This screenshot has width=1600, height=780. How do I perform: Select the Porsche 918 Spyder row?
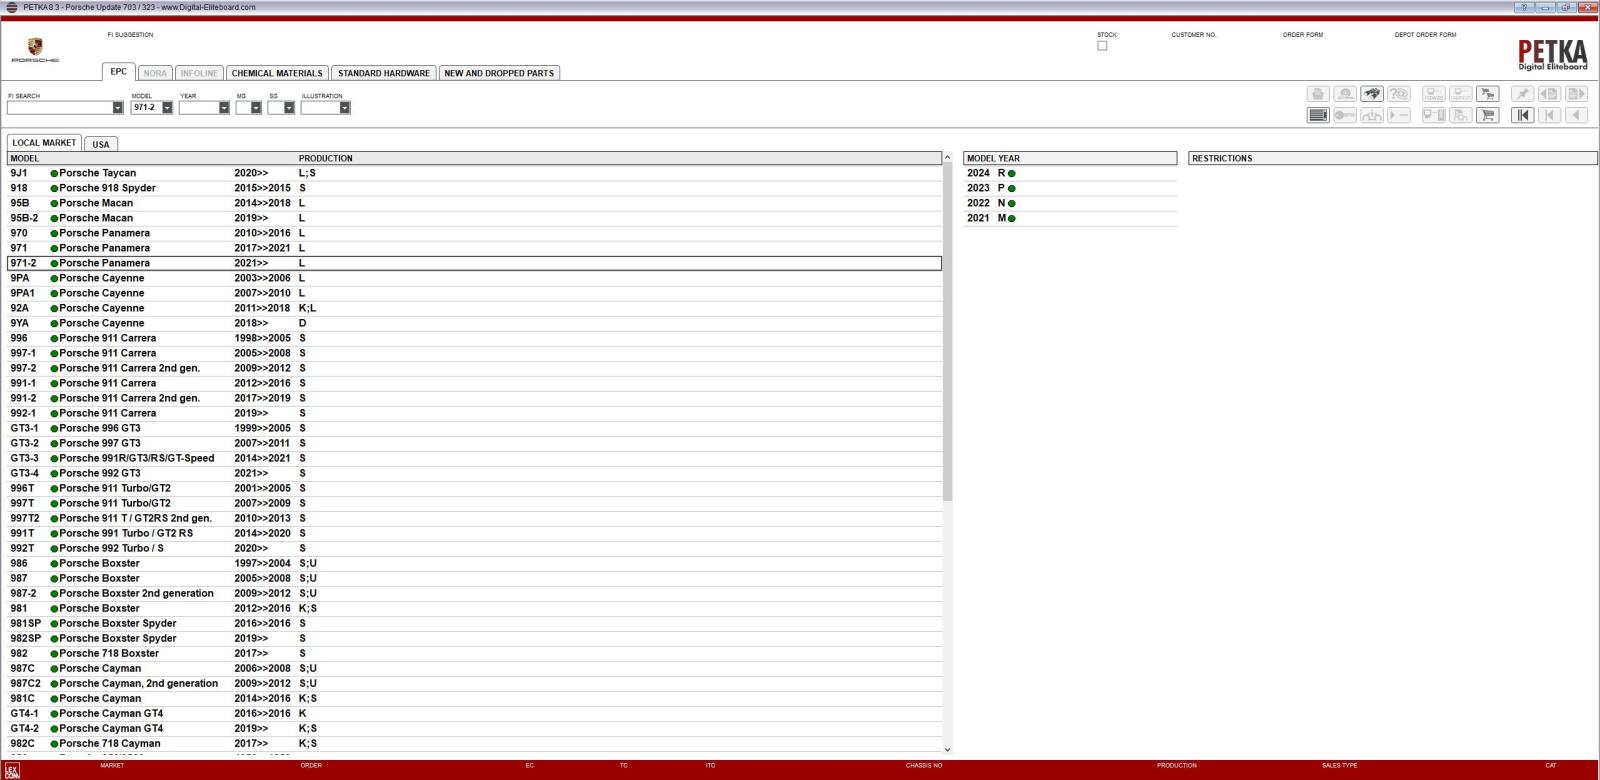coord(474,188)
